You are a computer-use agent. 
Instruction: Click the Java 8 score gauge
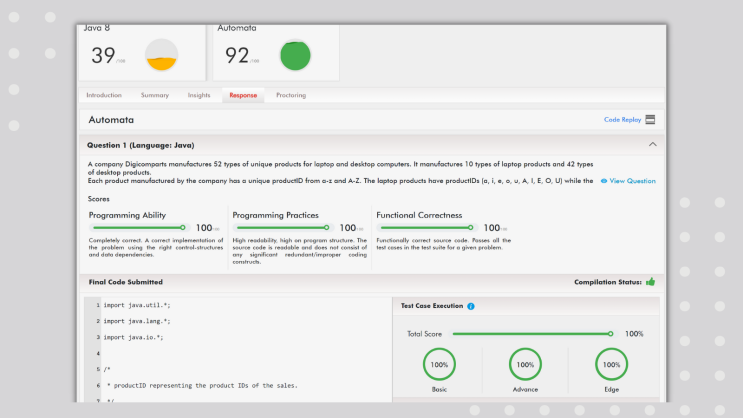coord(161,55)
